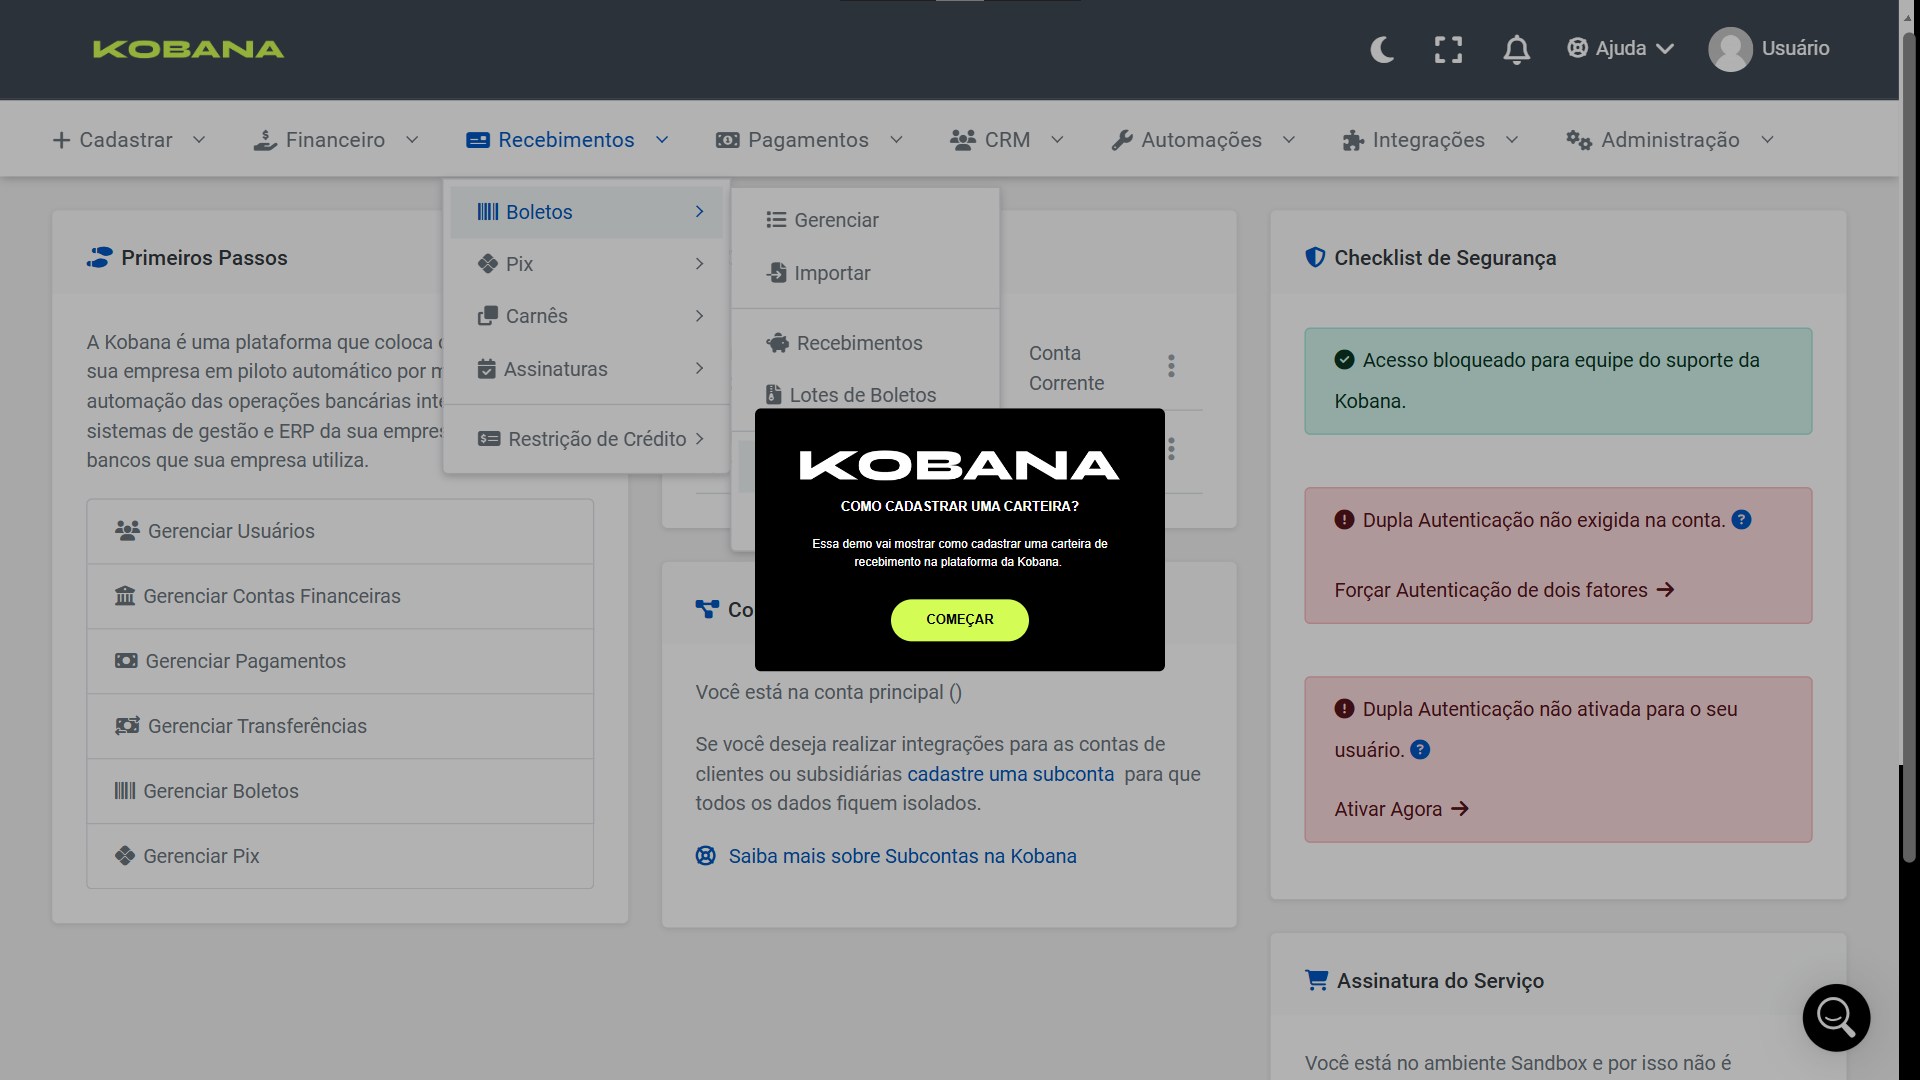Click Ativar Agora link
The image size is (1920, 1080).
point(1401,809)
